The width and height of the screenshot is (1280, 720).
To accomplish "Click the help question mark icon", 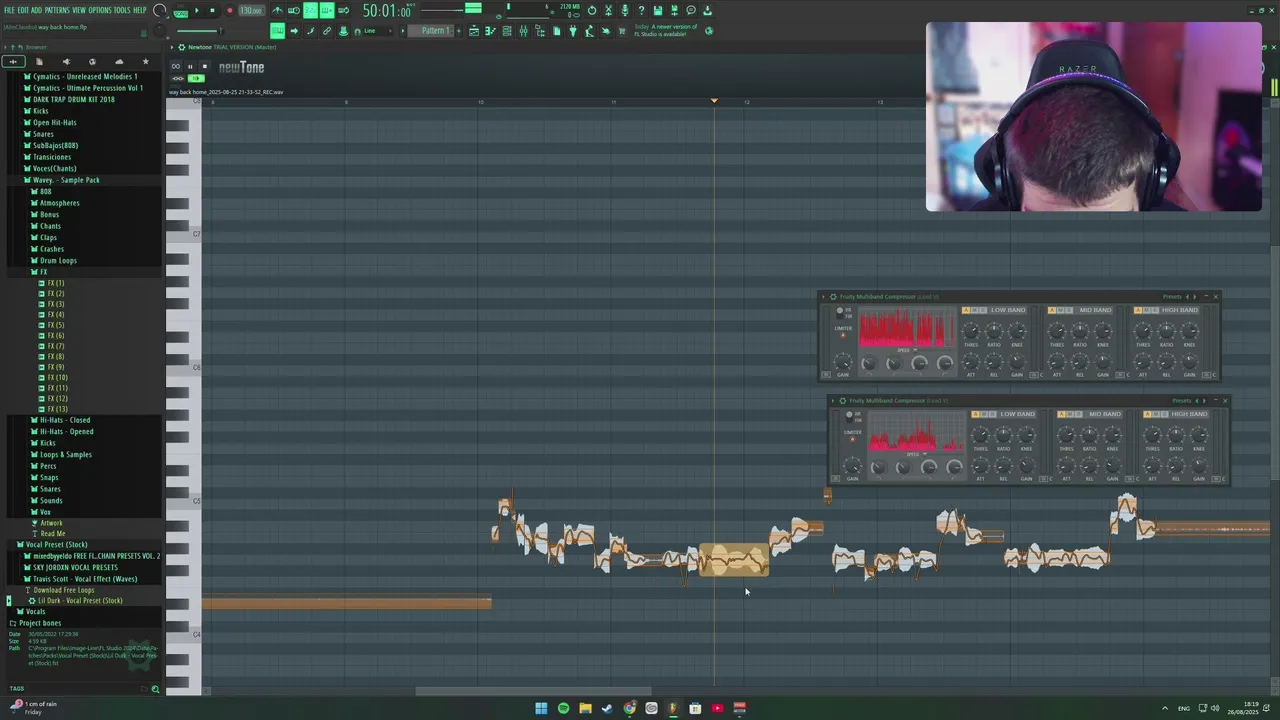I will [641, 10].
